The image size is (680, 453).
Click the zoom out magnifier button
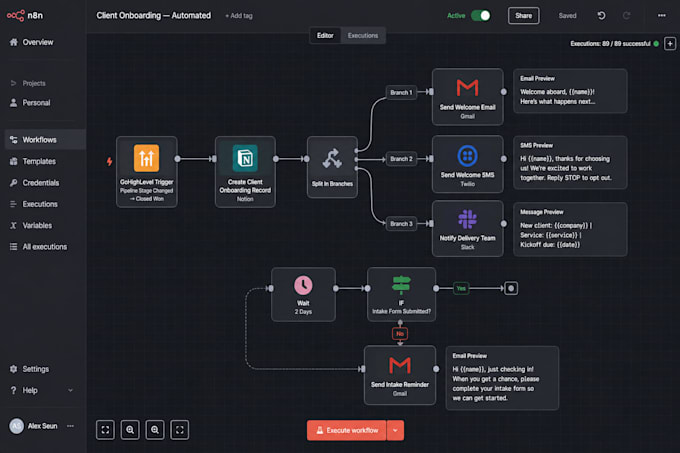[x=155, y=430]
